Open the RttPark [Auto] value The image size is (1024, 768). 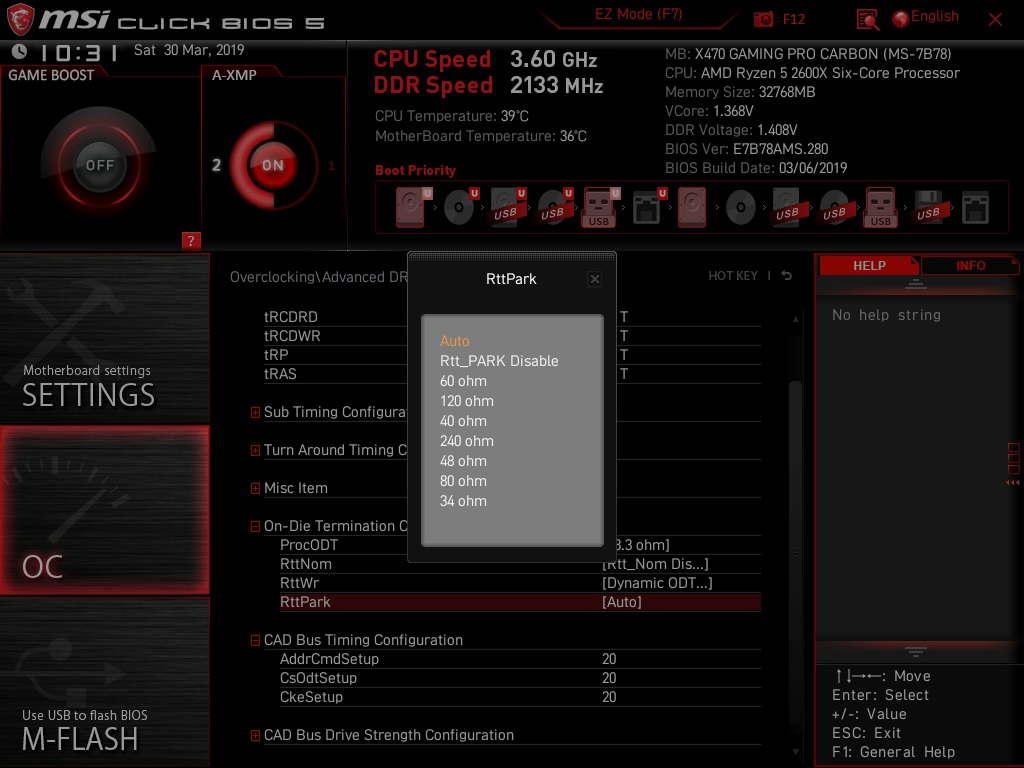[x=622, y=602]
